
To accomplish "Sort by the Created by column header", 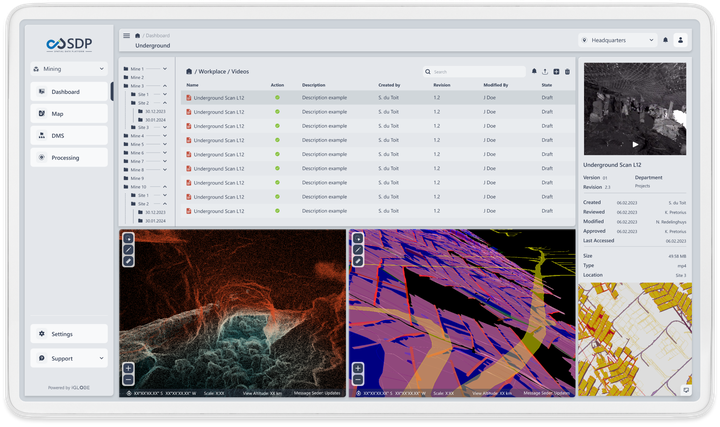I will click(x=389, y=85).
